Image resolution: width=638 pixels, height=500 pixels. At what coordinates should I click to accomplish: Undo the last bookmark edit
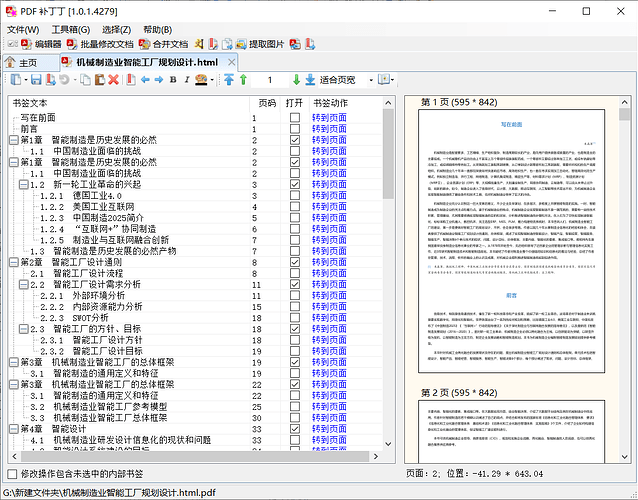click(x=64, y=79)
